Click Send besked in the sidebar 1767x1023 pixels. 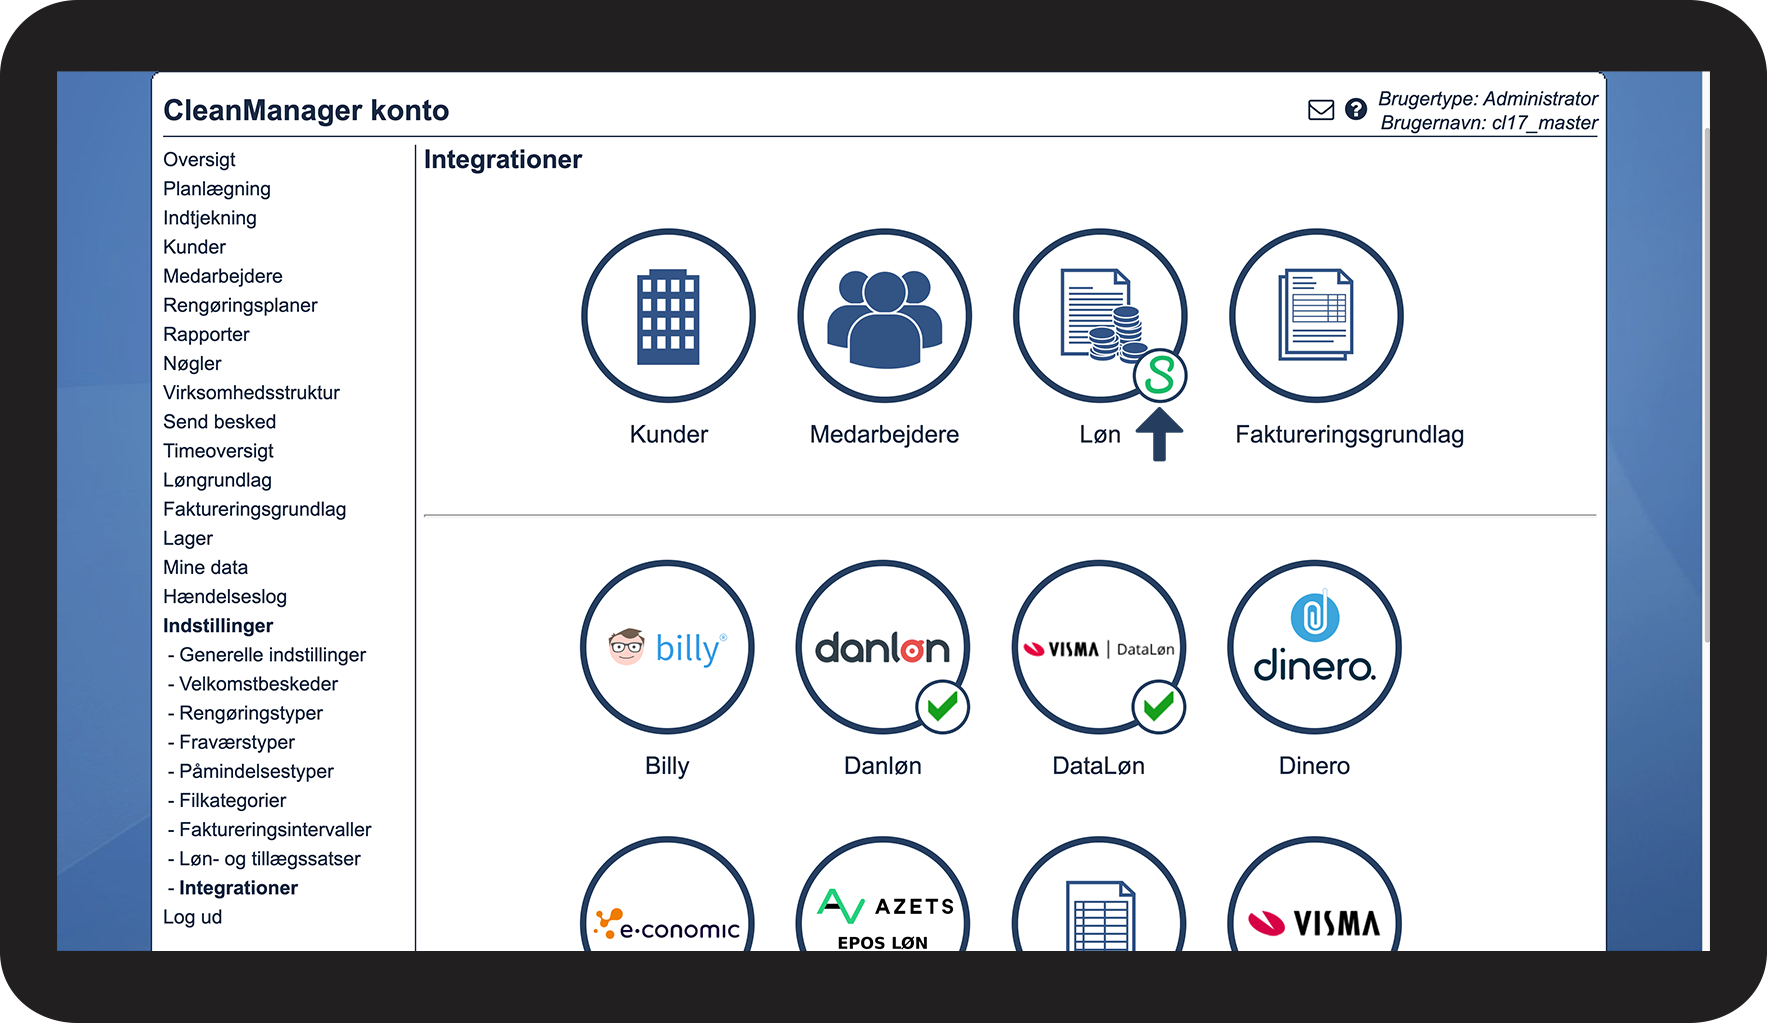click(x=219, y=421)
